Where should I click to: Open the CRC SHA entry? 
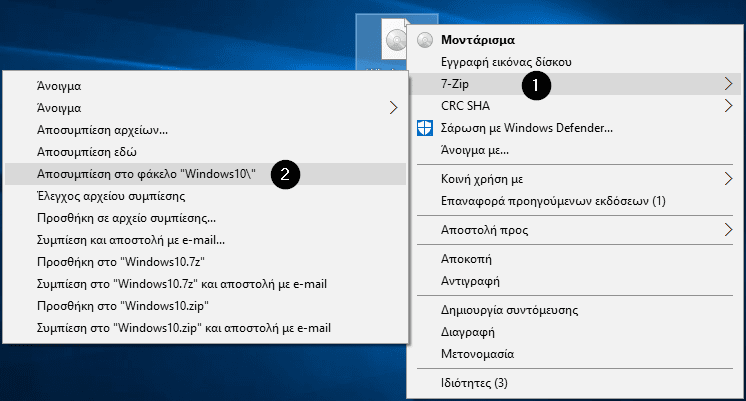573,106
